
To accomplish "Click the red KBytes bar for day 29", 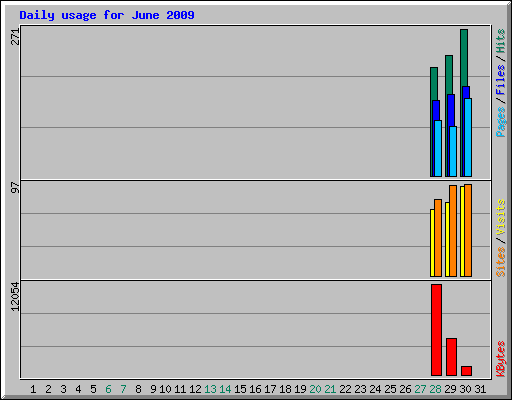I will point(451,357).
